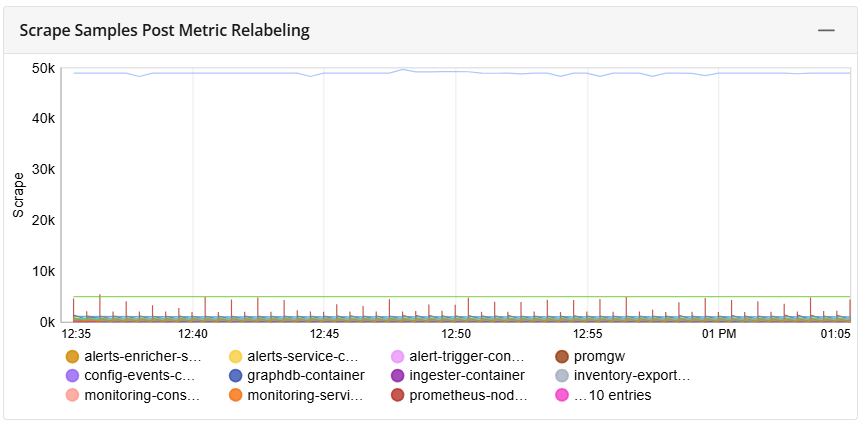The image size is (863, 428).
Task: Select the graphdb-container legend label
Action: [305, 376]
